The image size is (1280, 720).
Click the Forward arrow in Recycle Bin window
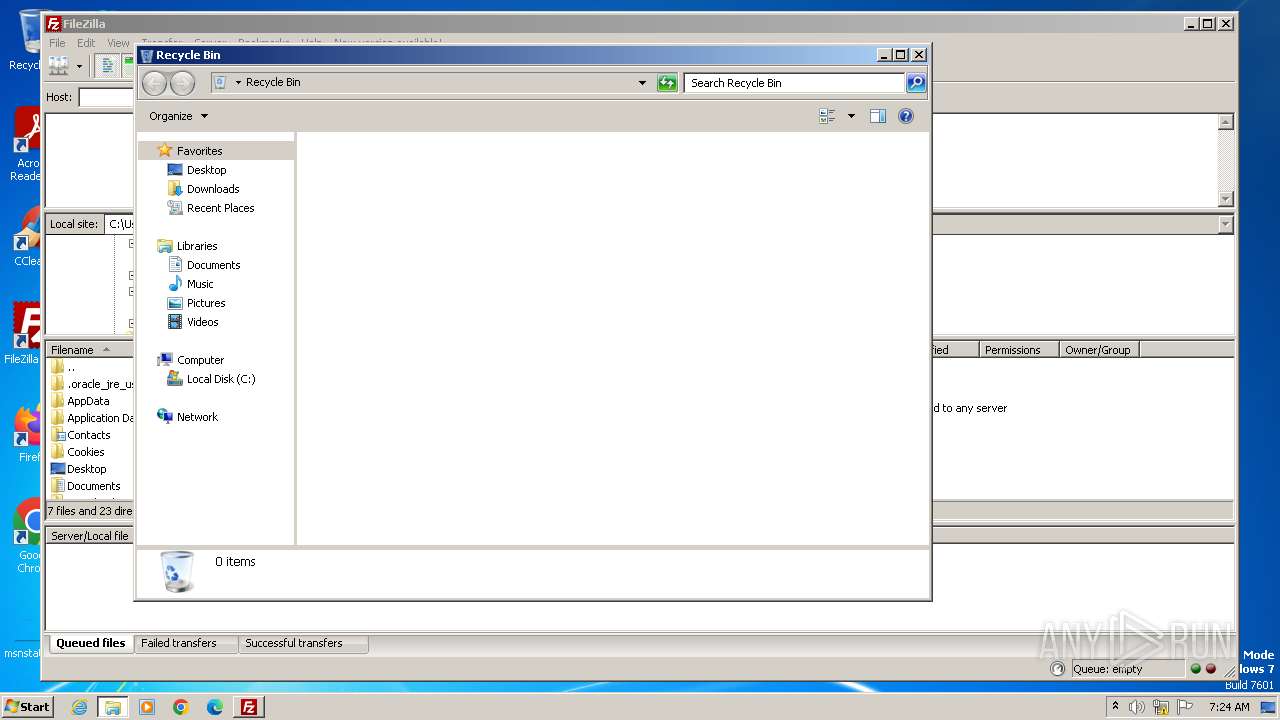click(x=182, y=83)
